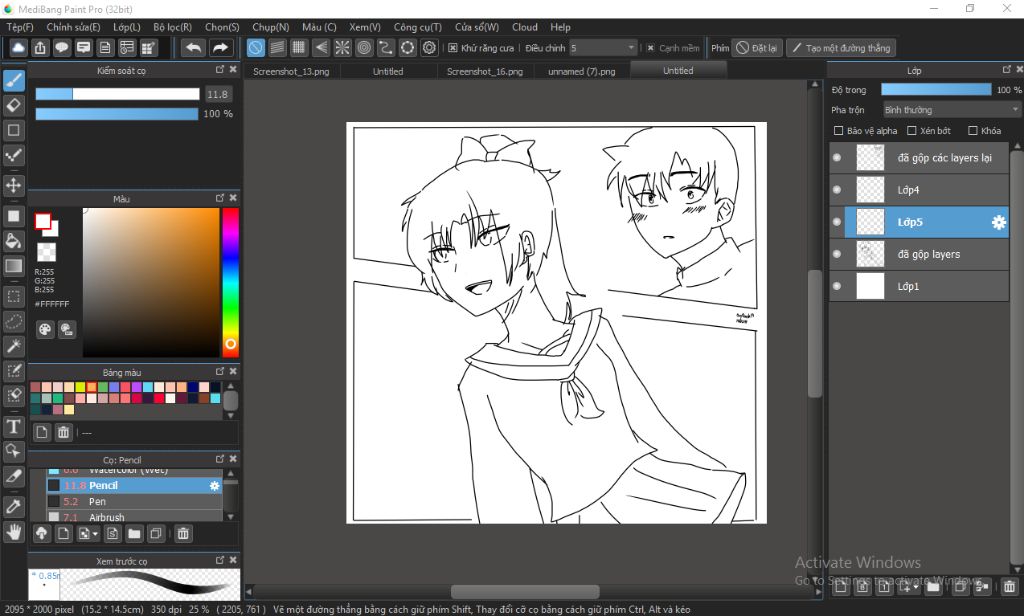The width and height of the screenshot is (1024, 616).
Task: Click Tạo một đường thẳng button
Action: pos(840,48)
